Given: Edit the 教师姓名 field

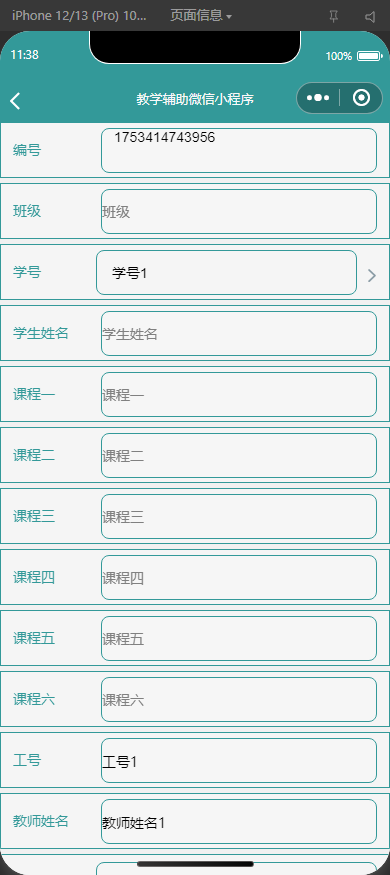Looking at the screenshot, I should tap(239, 821).
